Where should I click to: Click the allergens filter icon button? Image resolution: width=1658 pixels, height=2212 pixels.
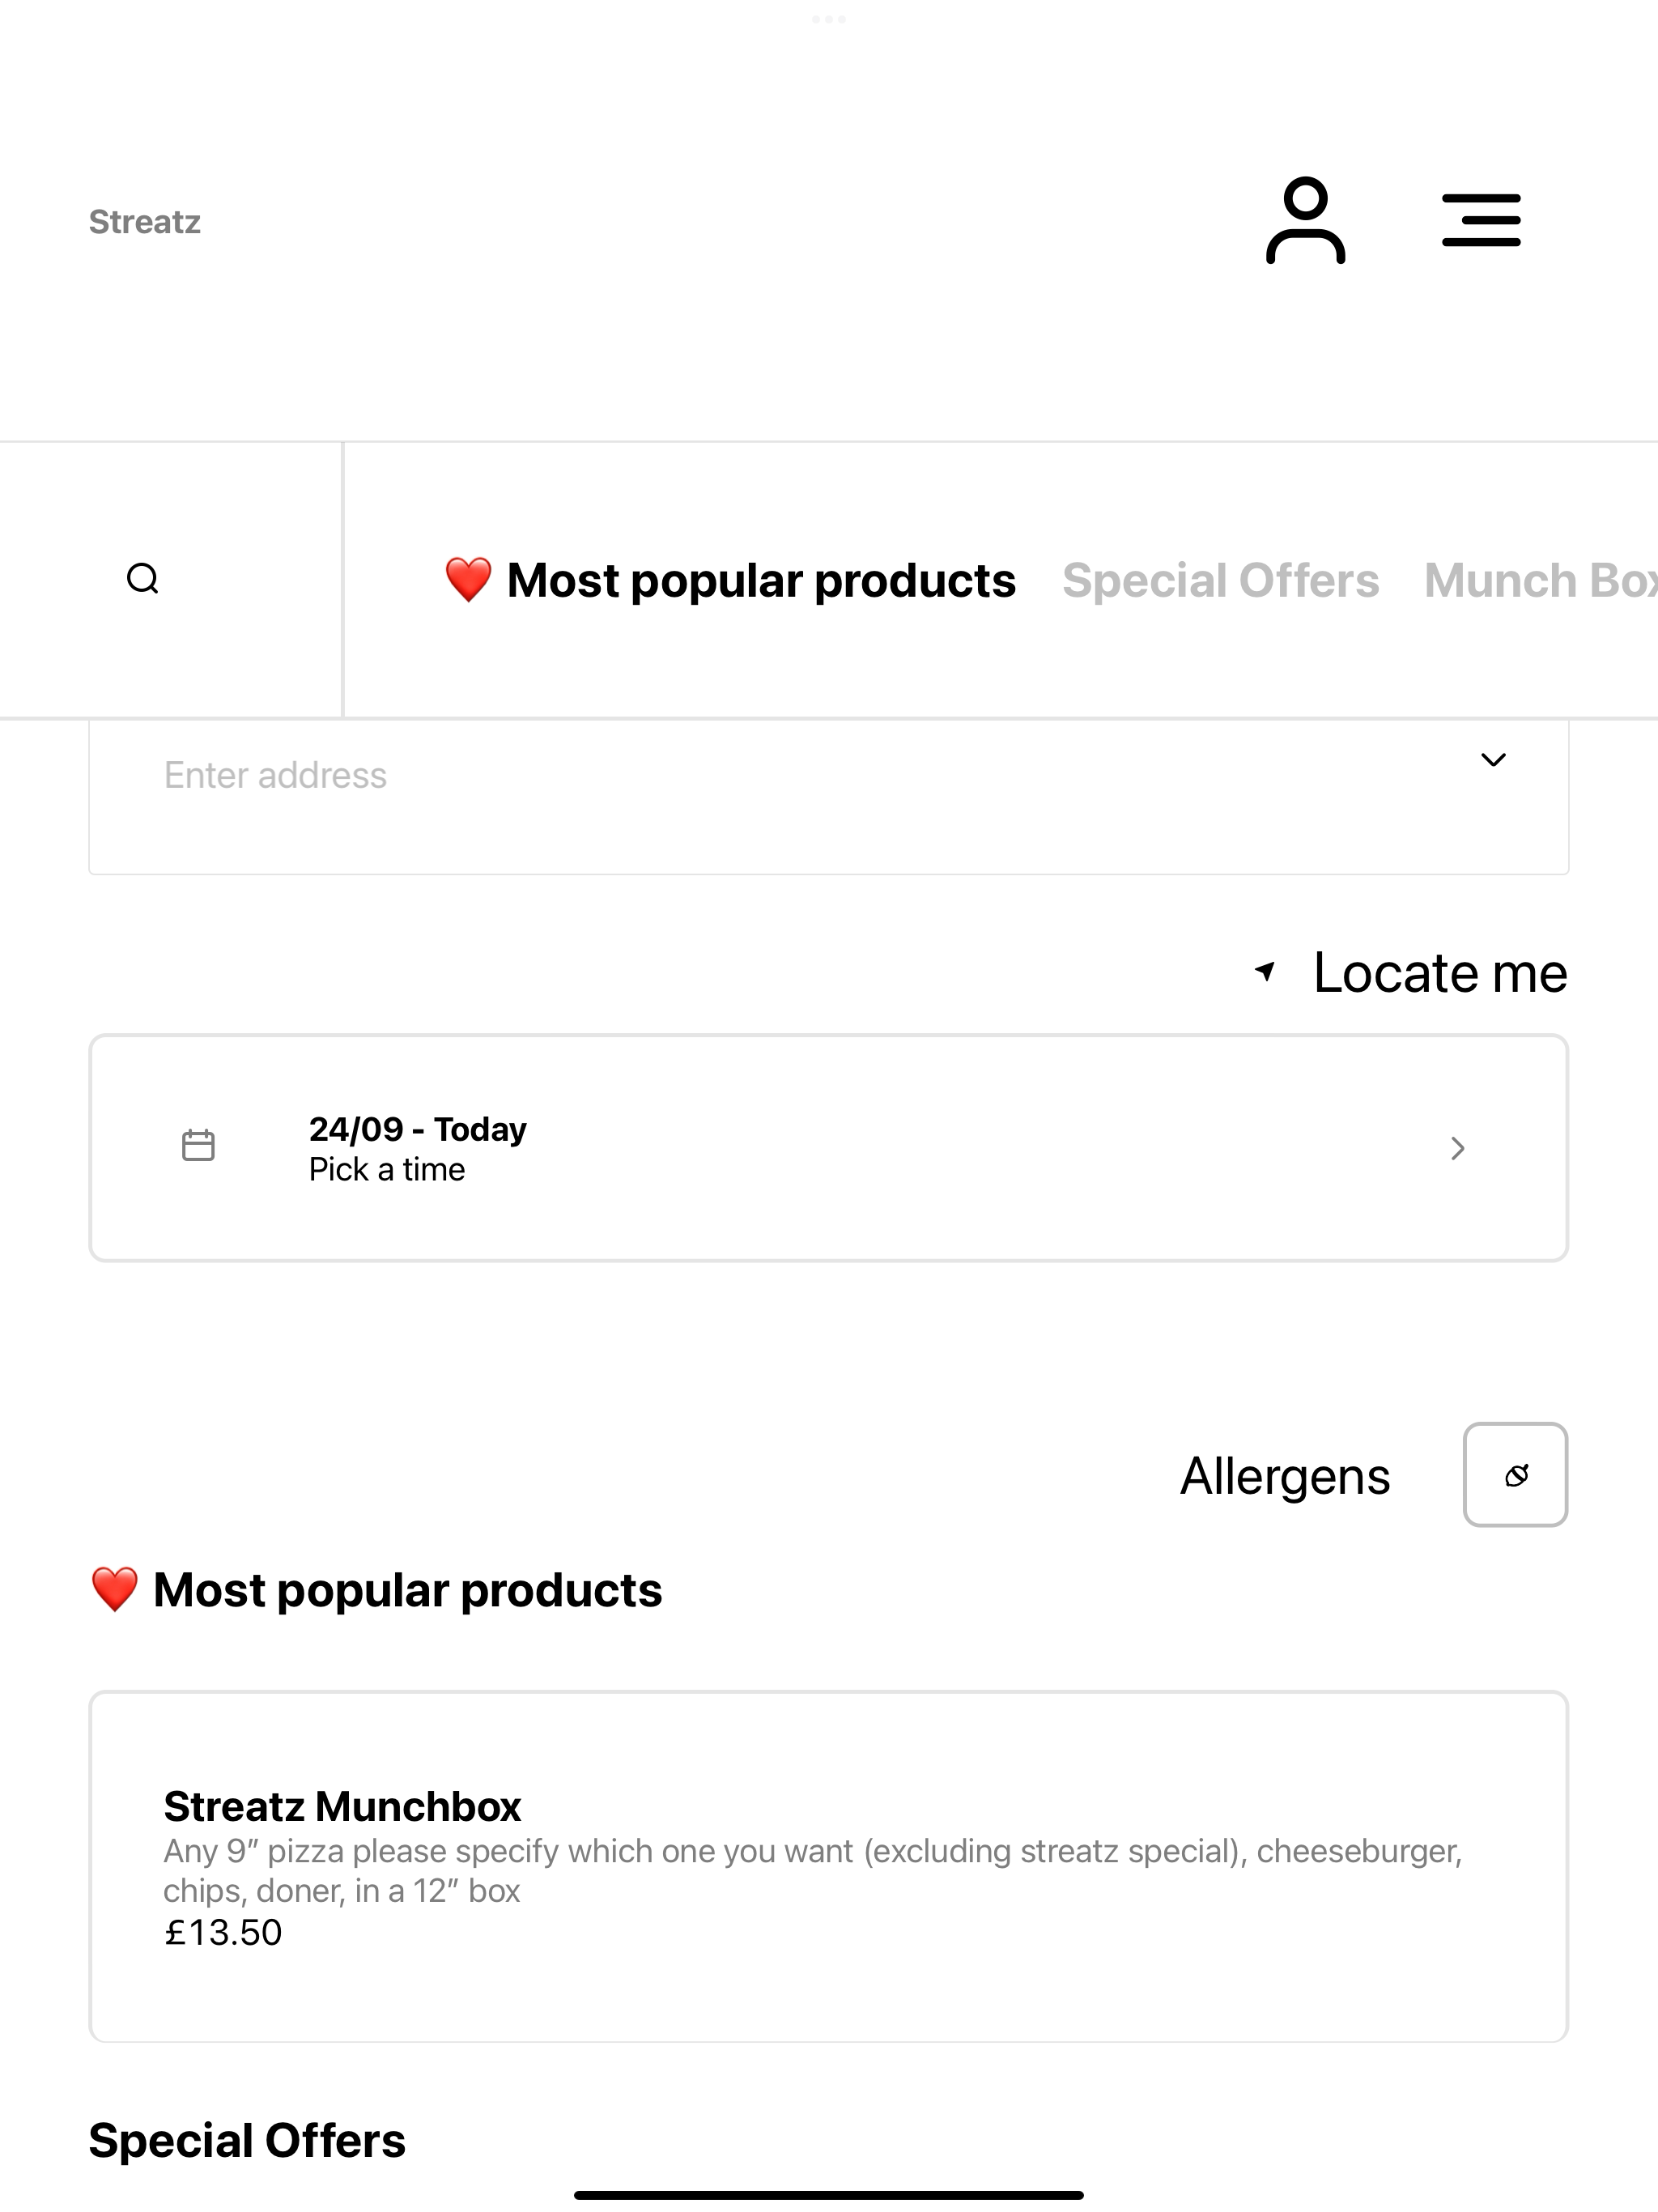(1515, 1475)
